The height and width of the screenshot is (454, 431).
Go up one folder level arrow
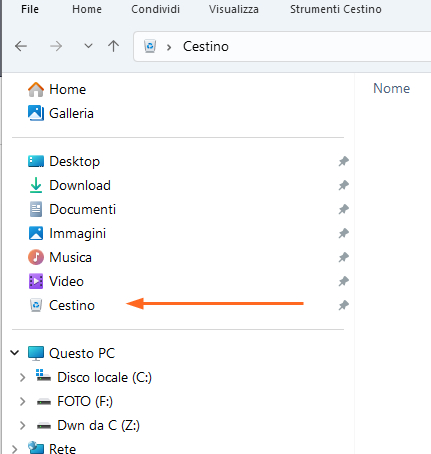point(113,46)
